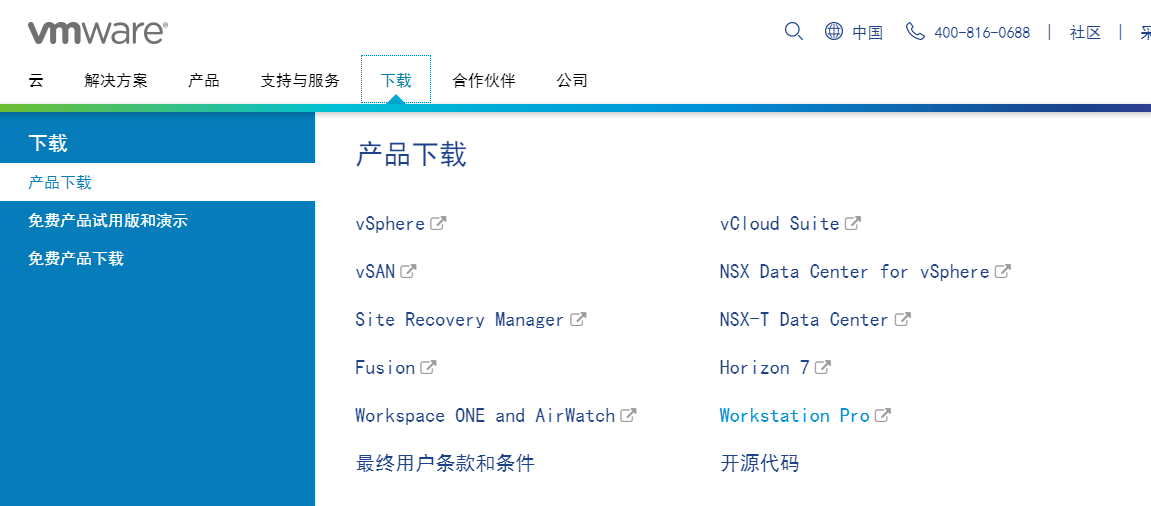
Task: Open the vSphere download link
Action: [390, 224]
